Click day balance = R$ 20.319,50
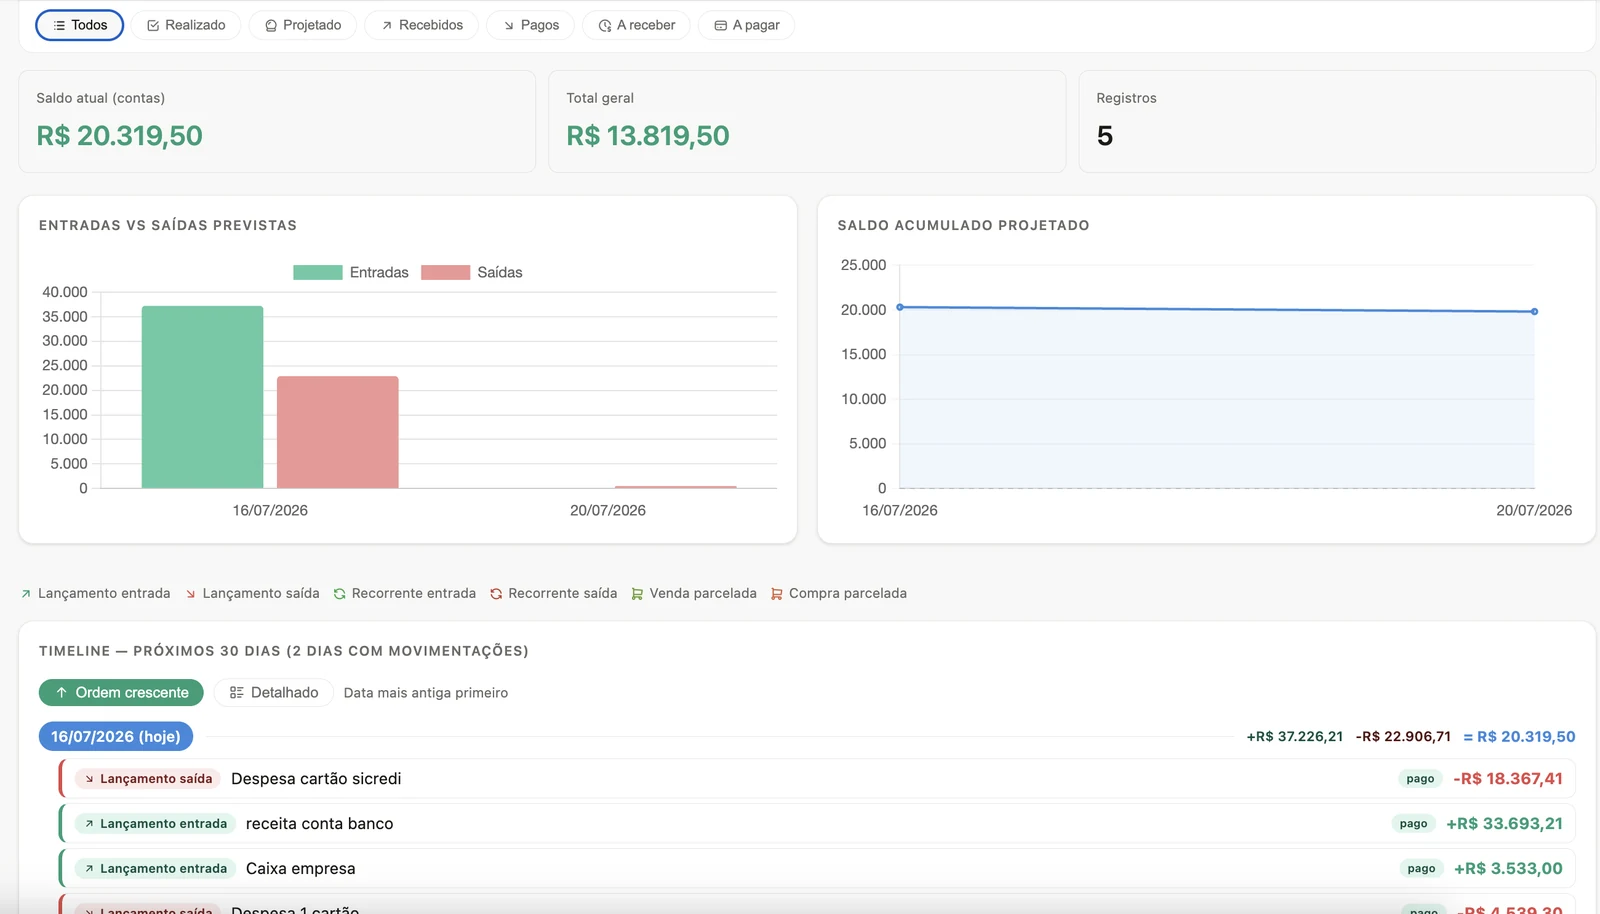Image resolution: width=1600 pixels, height=914 pixels. tap(1519, 736)
